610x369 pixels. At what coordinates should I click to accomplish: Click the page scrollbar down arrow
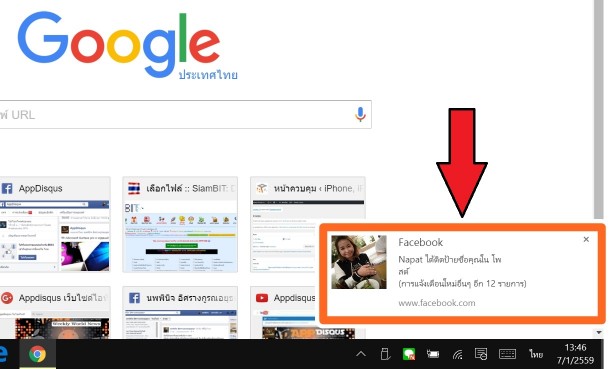click(x=599, y=332)
